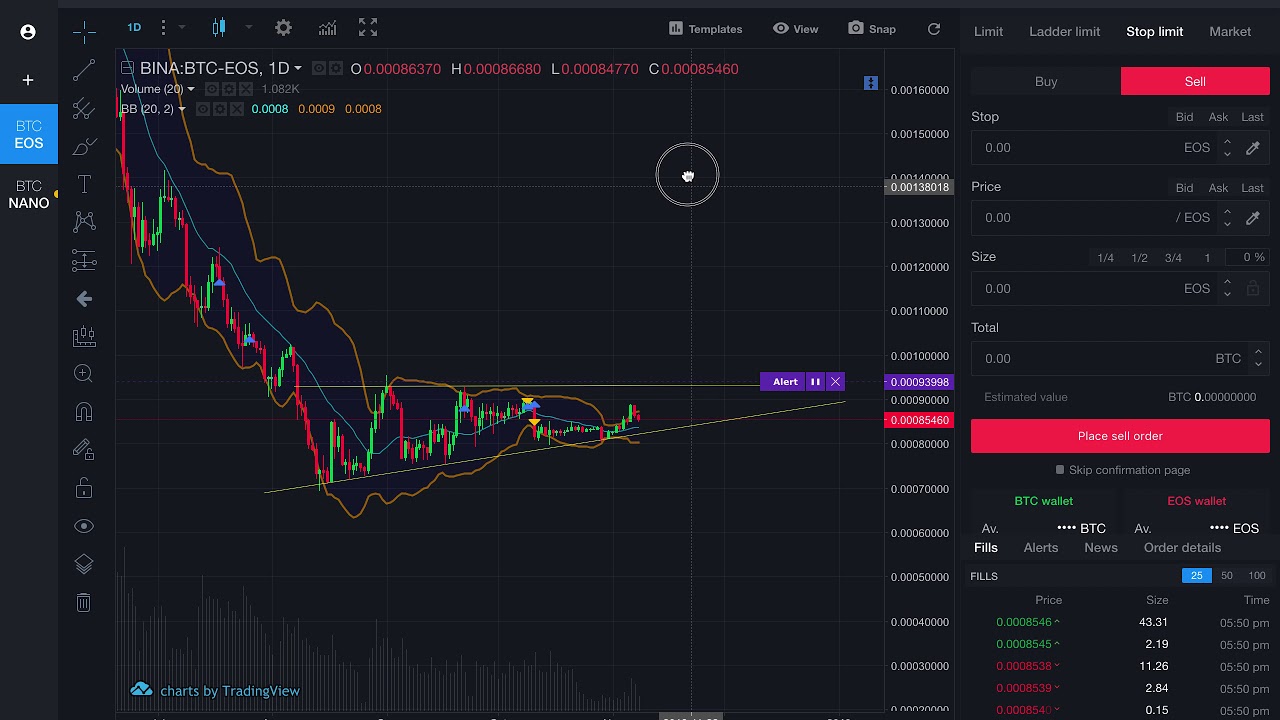Viewport: 1280px width, 720px height.
Task: Open the indicators icon
Action: [327, 28]
